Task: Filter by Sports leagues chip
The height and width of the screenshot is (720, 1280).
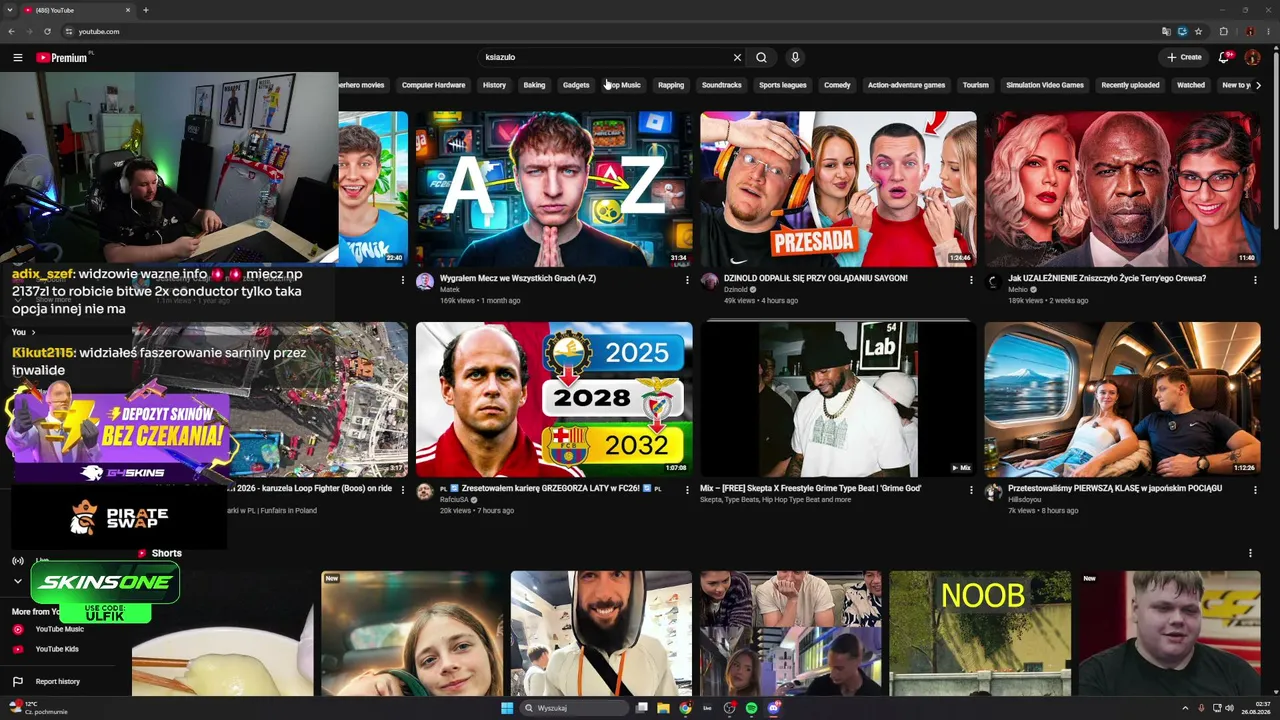Action: (x=782, y=85)
